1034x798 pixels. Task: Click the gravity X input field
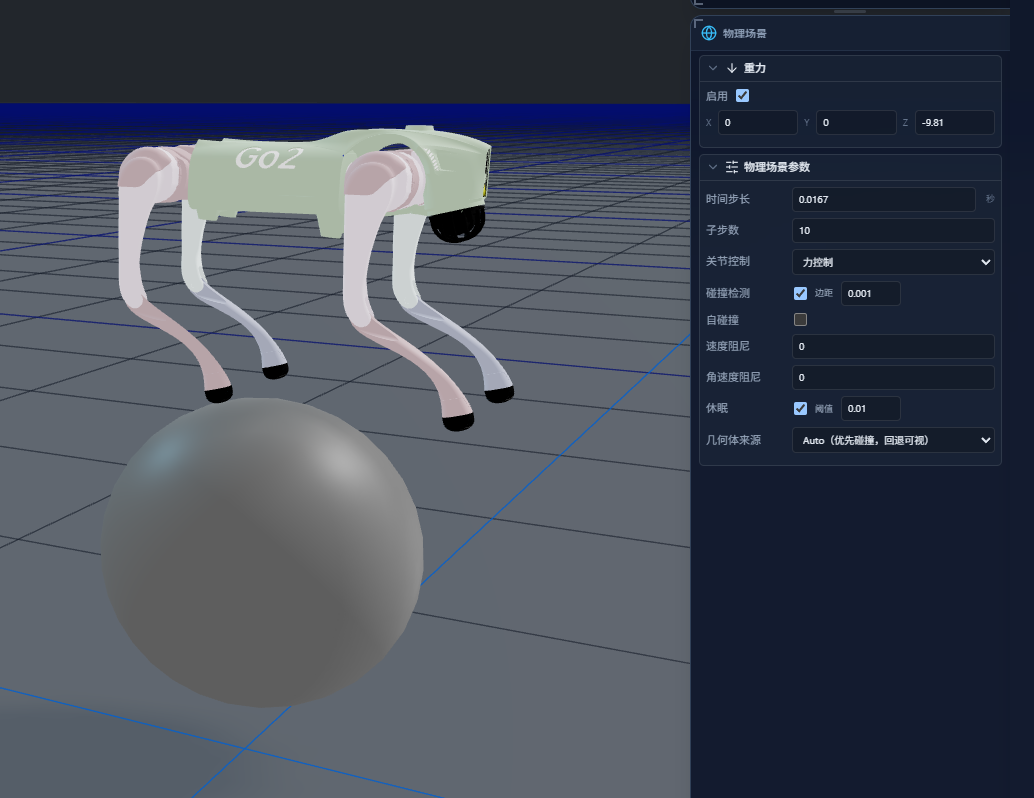click(757, 123)
